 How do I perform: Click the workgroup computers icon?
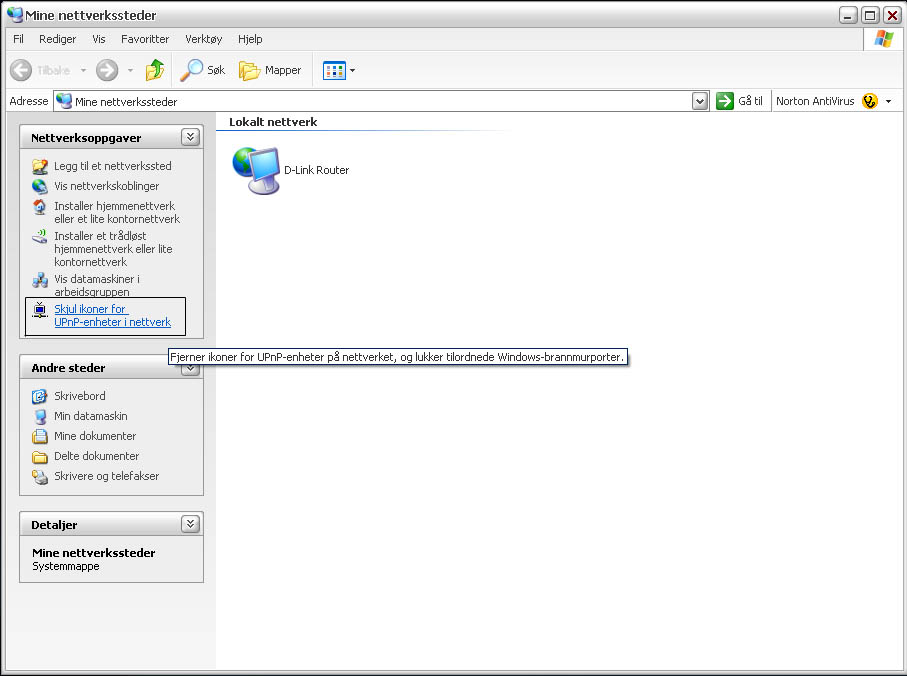(x=40, y=280)
